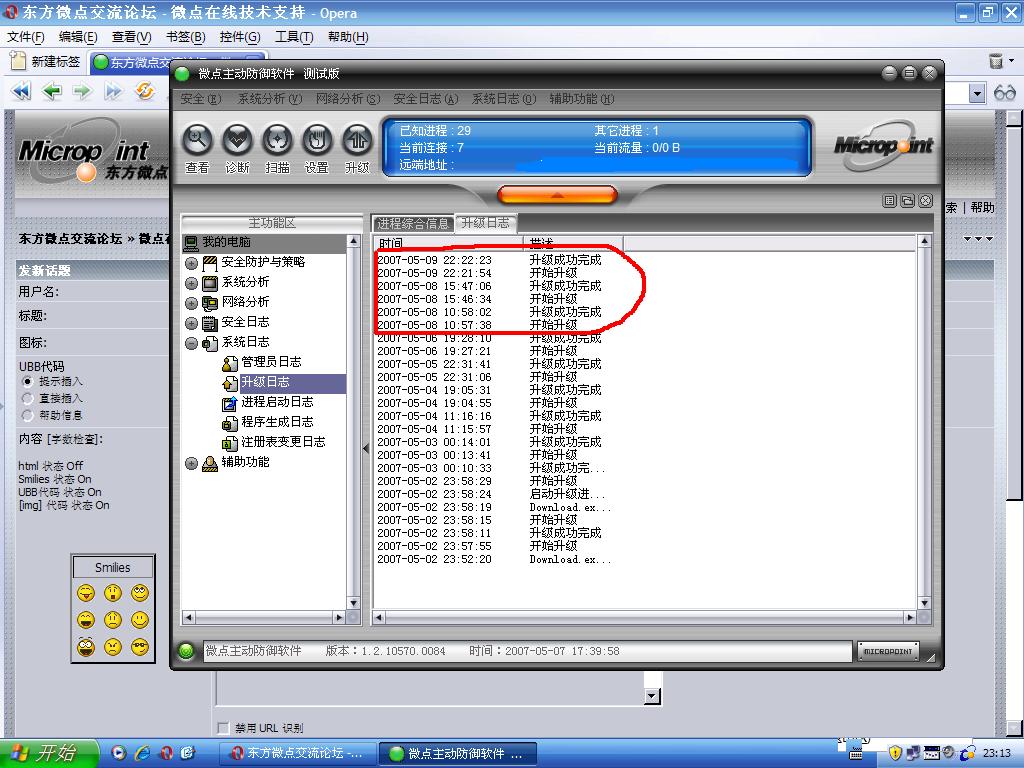The height and width of the screenshot is (768, 1024).
Task: Select 直接插入 radio button
Action: coord(27,398)
